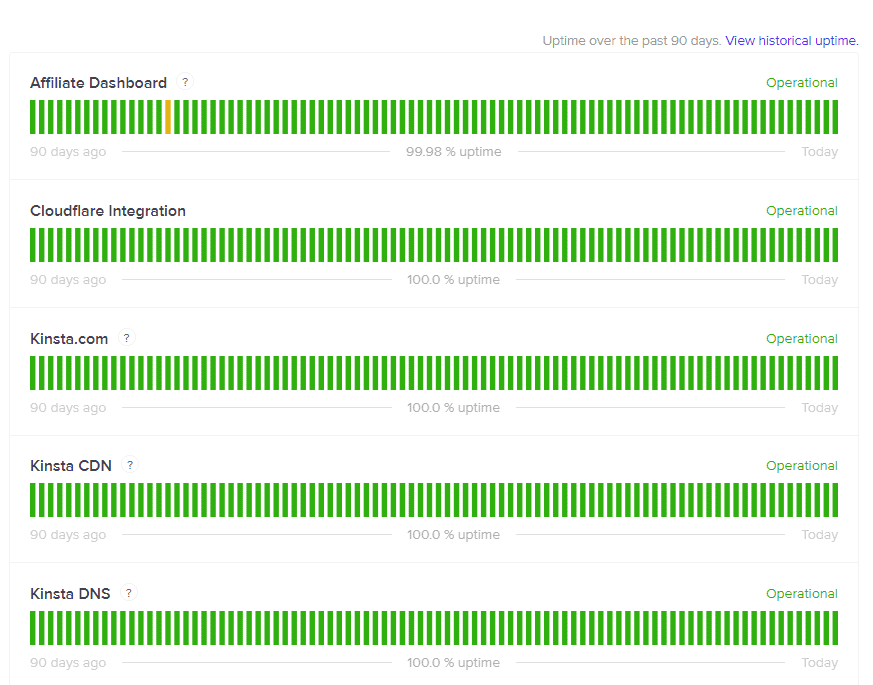873x685 pixels.
Task: Open the Kinsta.com help tooltip icon
Action: (126, 339)
